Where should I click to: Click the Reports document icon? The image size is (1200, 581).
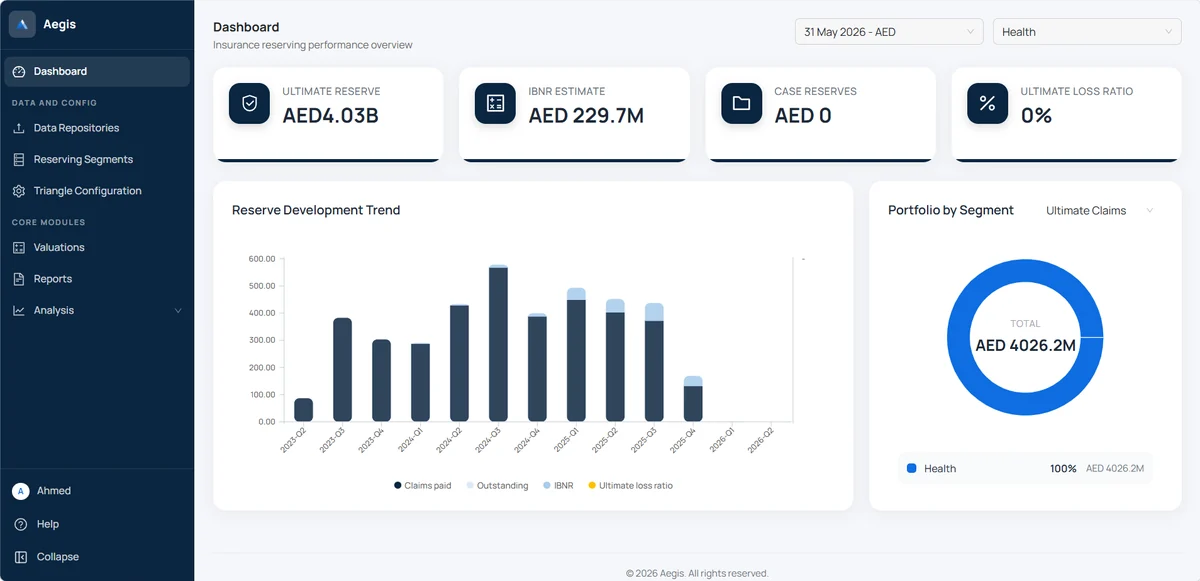pyautogui.click(x=19, y=279)
